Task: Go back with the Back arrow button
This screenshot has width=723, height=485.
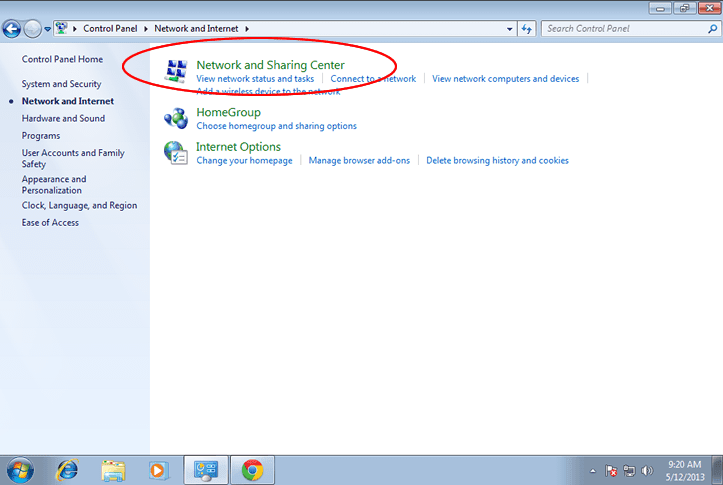Action: 12,29
